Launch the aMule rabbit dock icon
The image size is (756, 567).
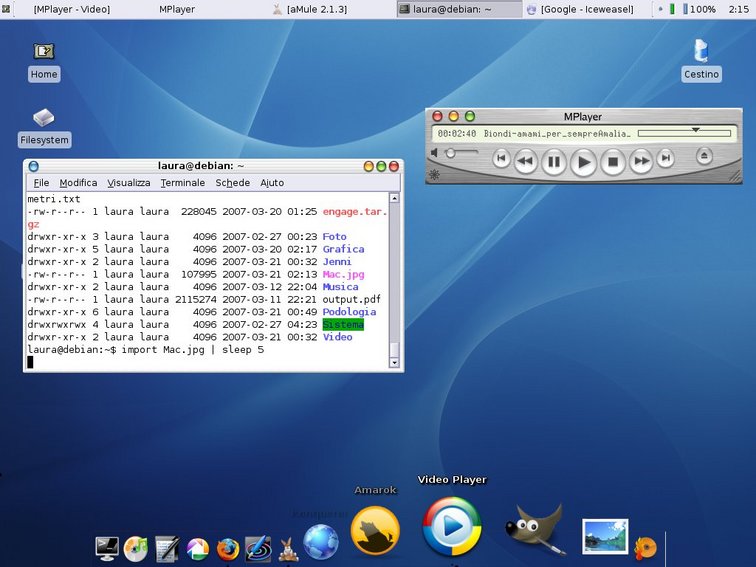tap(287, 550)
